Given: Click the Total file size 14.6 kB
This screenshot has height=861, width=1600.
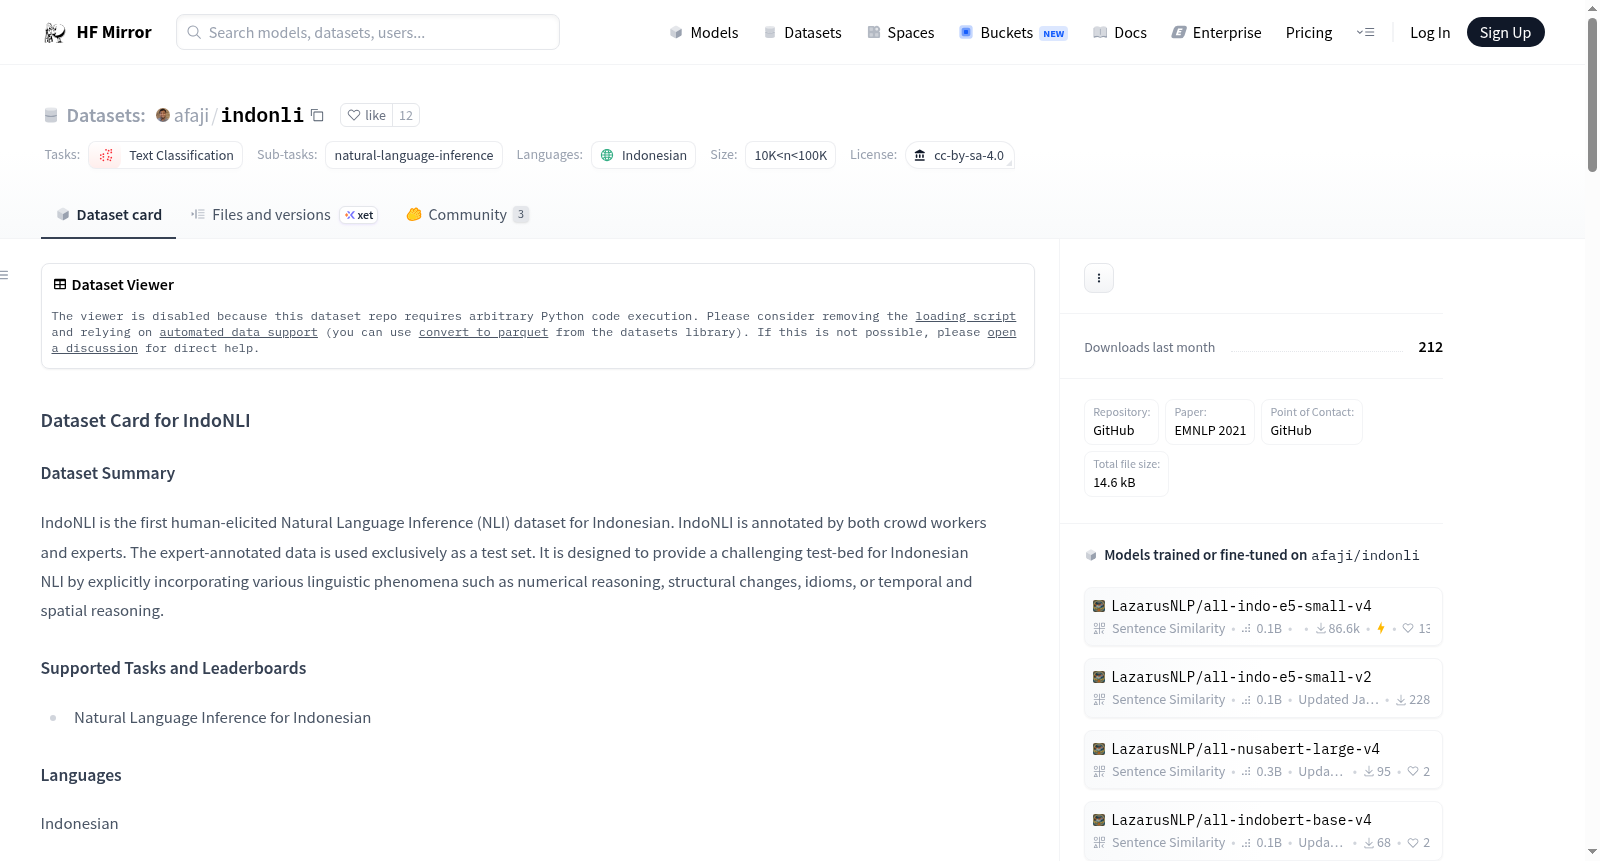Looking at the screenshot, I should (1126, 474).
